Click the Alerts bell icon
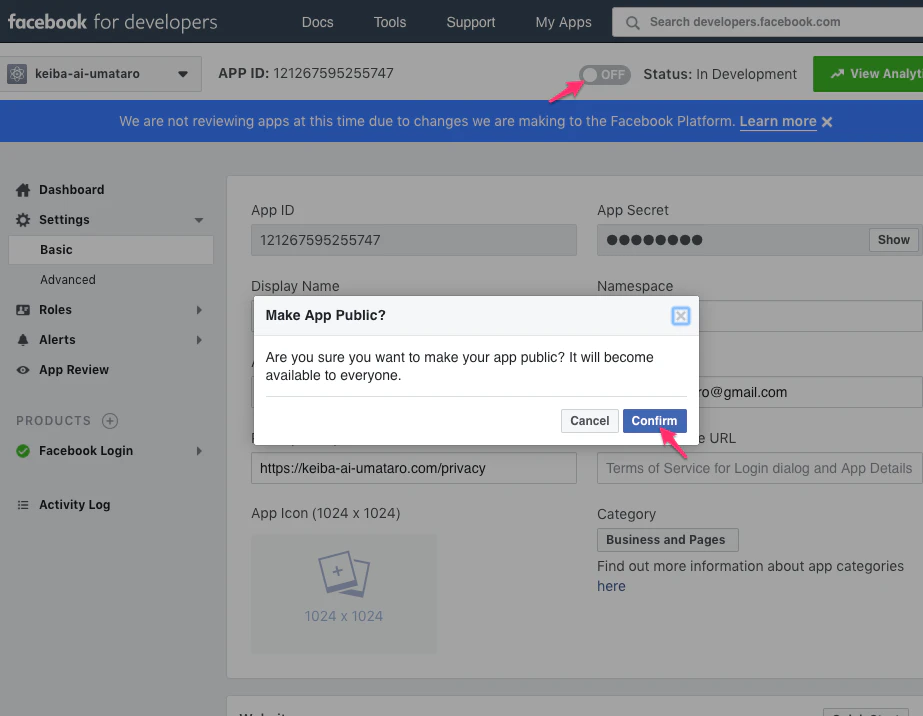Viewport: 923px width, 716px height. [x=23, y=340]
